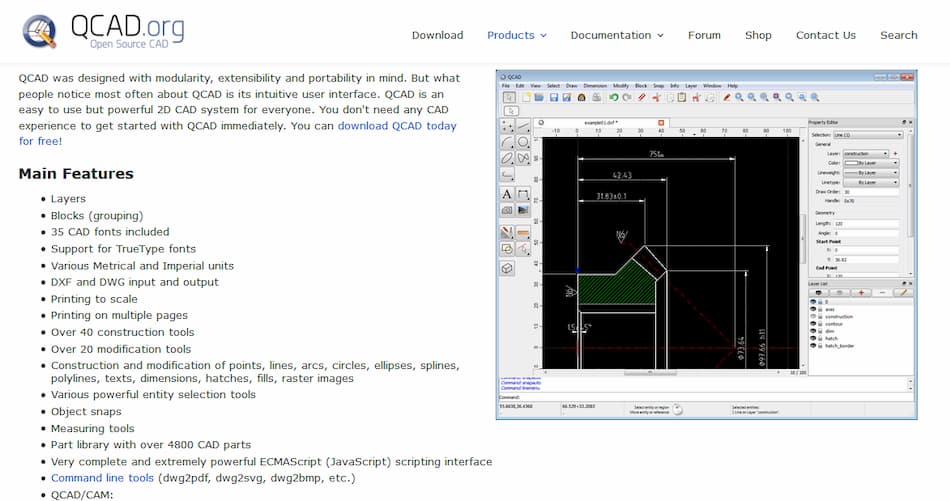Screen dimensions: 950x501
Task: Select the polyline tool in the QCAD screenshot
Action: pyautogui.click(x=507, y=174)
